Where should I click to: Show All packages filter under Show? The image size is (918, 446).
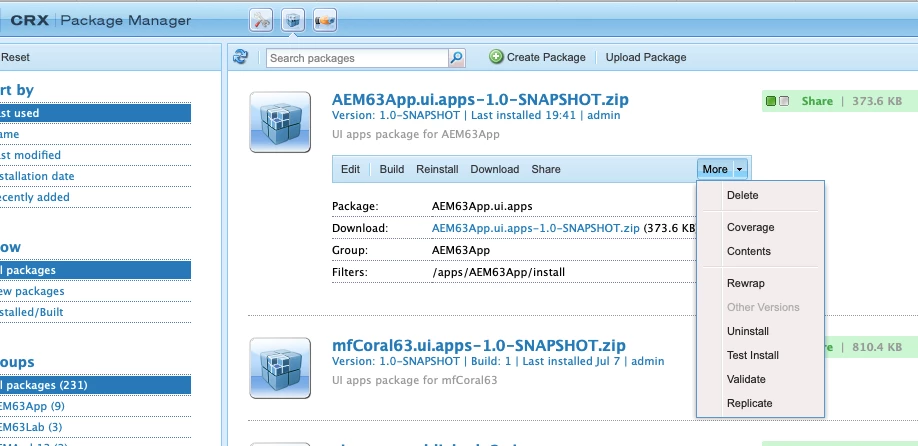point(95,270)
